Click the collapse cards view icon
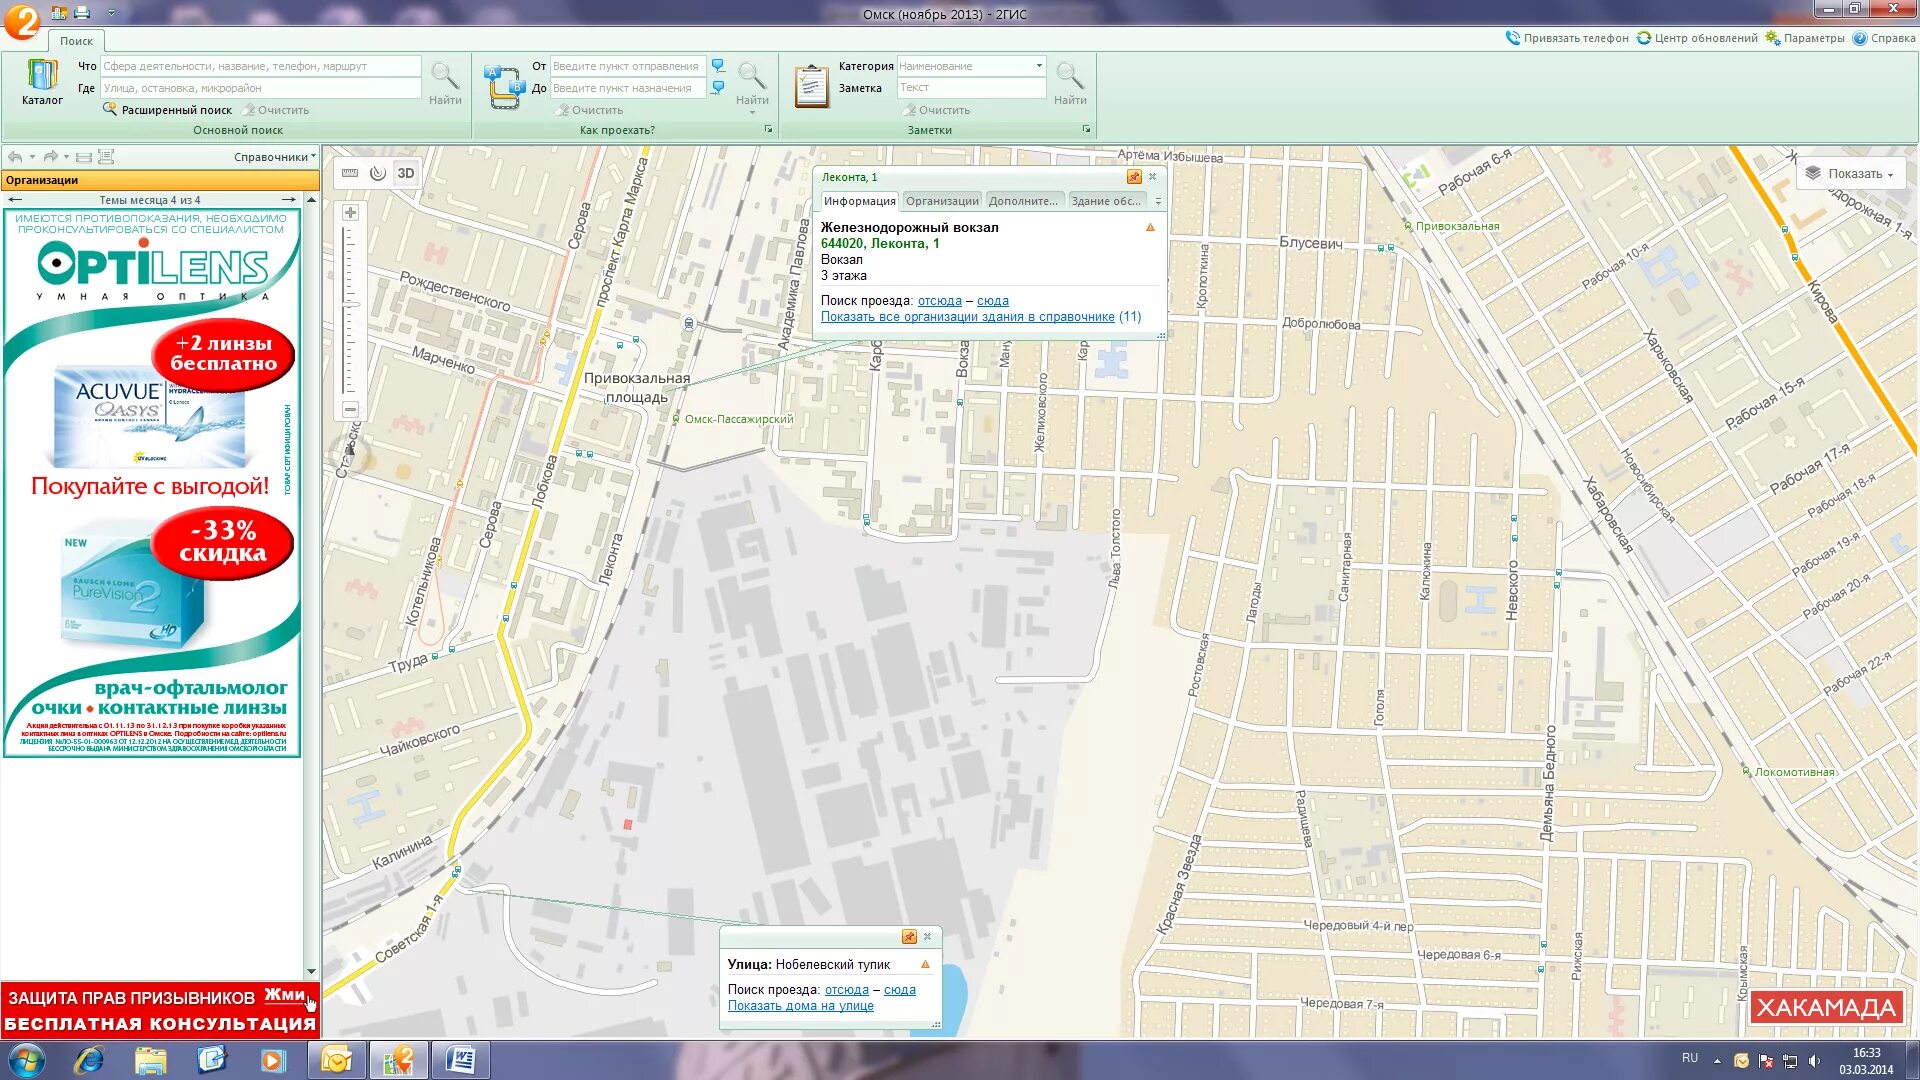1920x1080 pixels. point(84,157)
